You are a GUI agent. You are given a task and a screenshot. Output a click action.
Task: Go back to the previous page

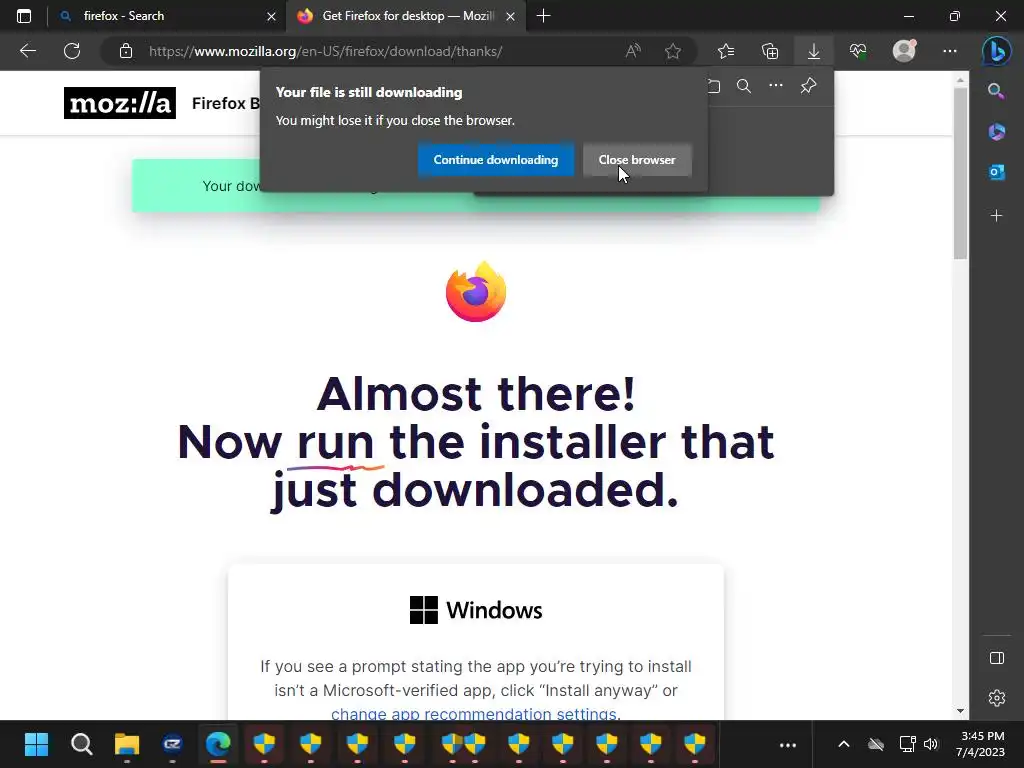point(28,51)
